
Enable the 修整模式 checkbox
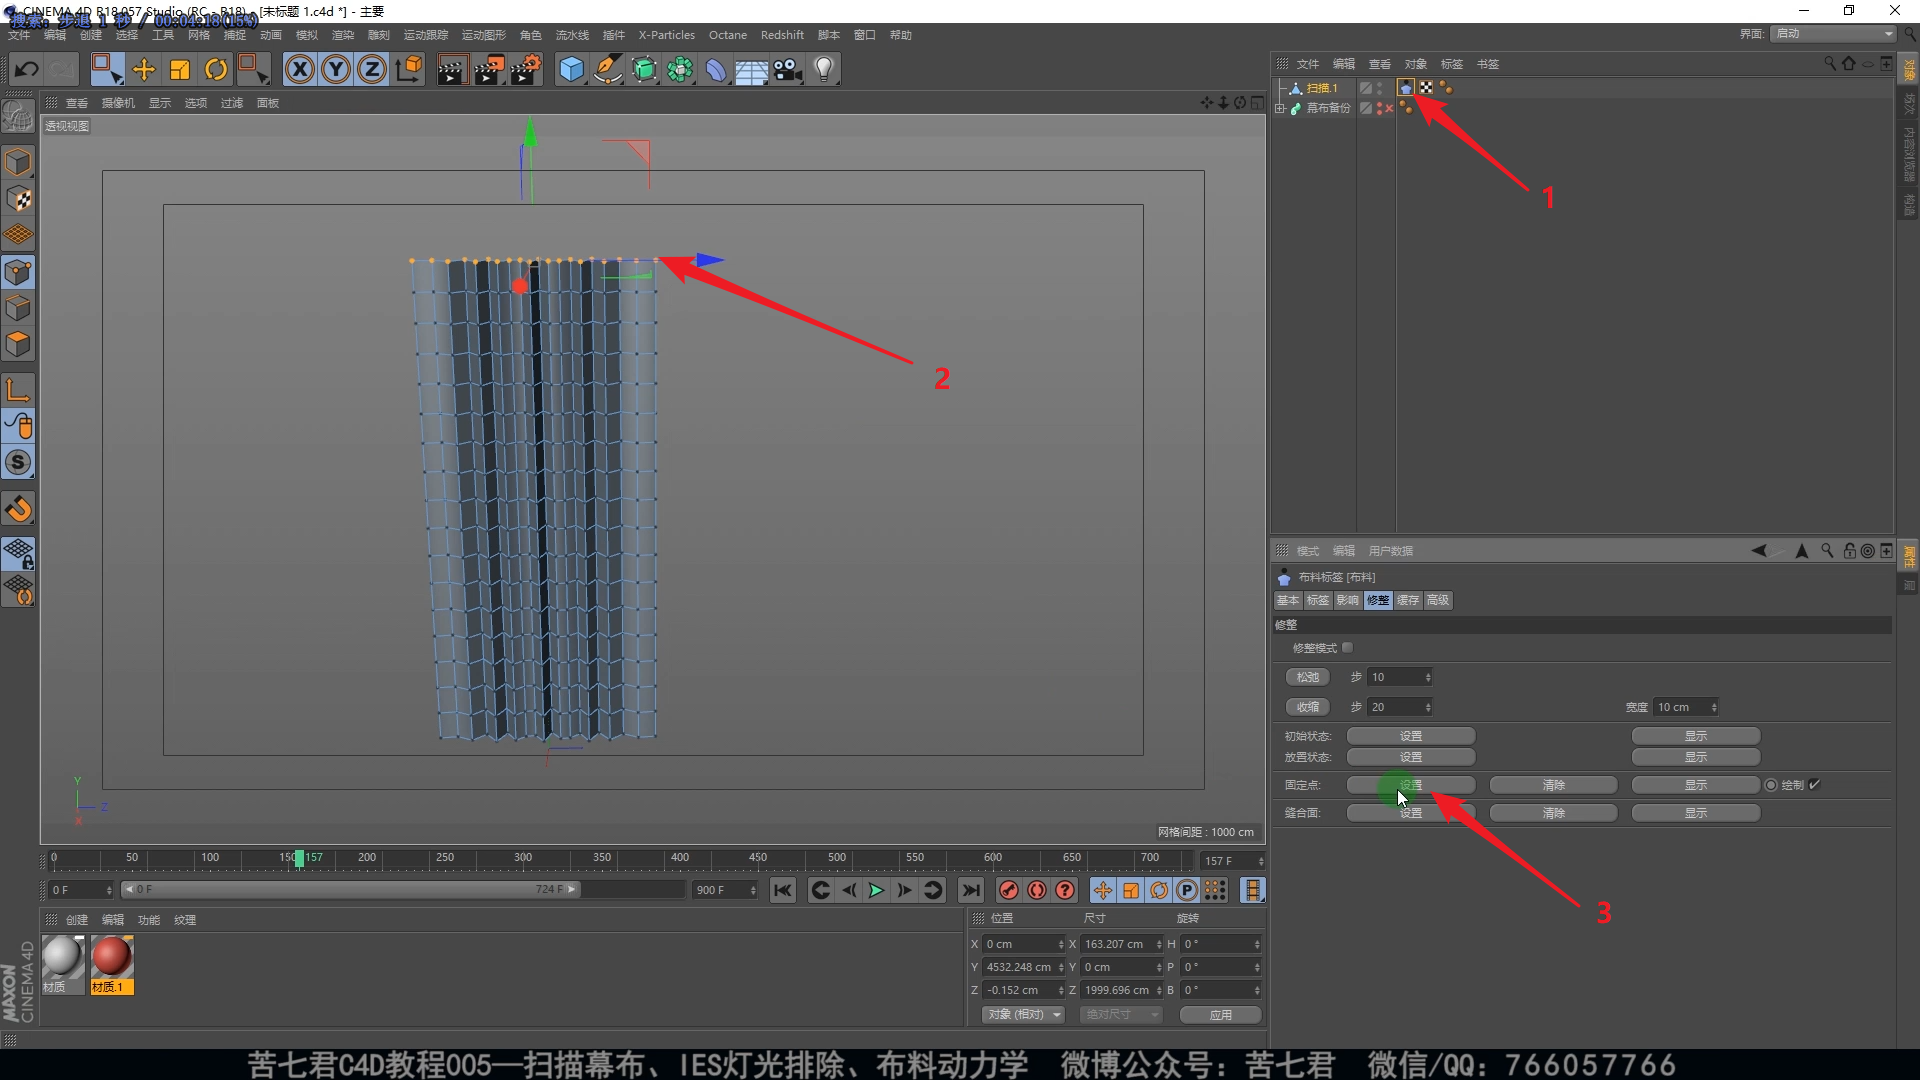[x=1347, y=648]
